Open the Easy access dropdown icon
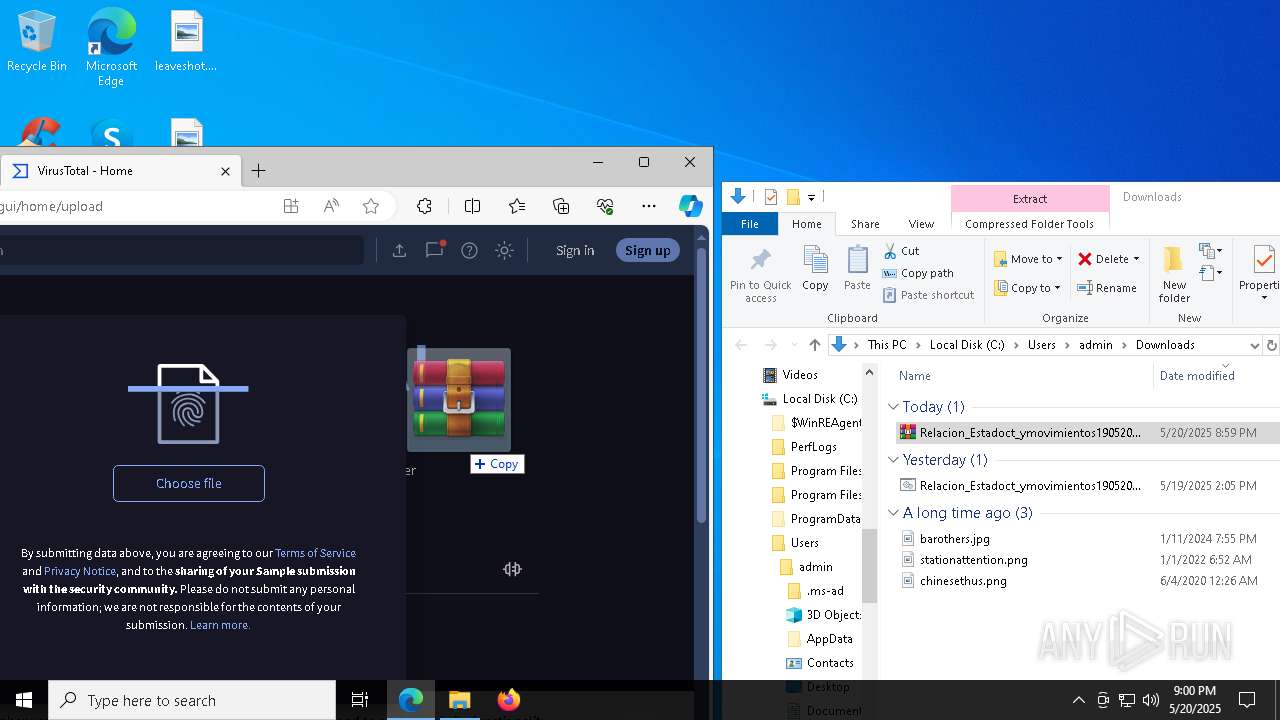 coord(1211,273)
